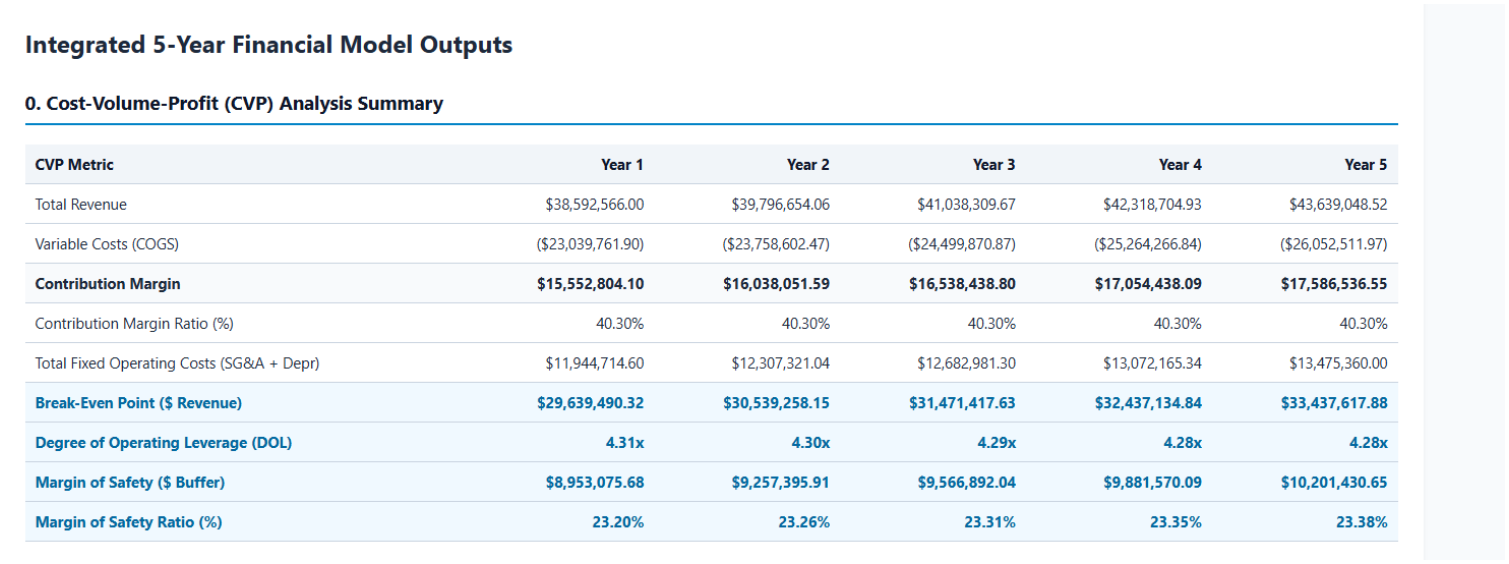Click break-even value $31,471,417.63
Screen dimensions: 1509x564
(x=963, y=403)
